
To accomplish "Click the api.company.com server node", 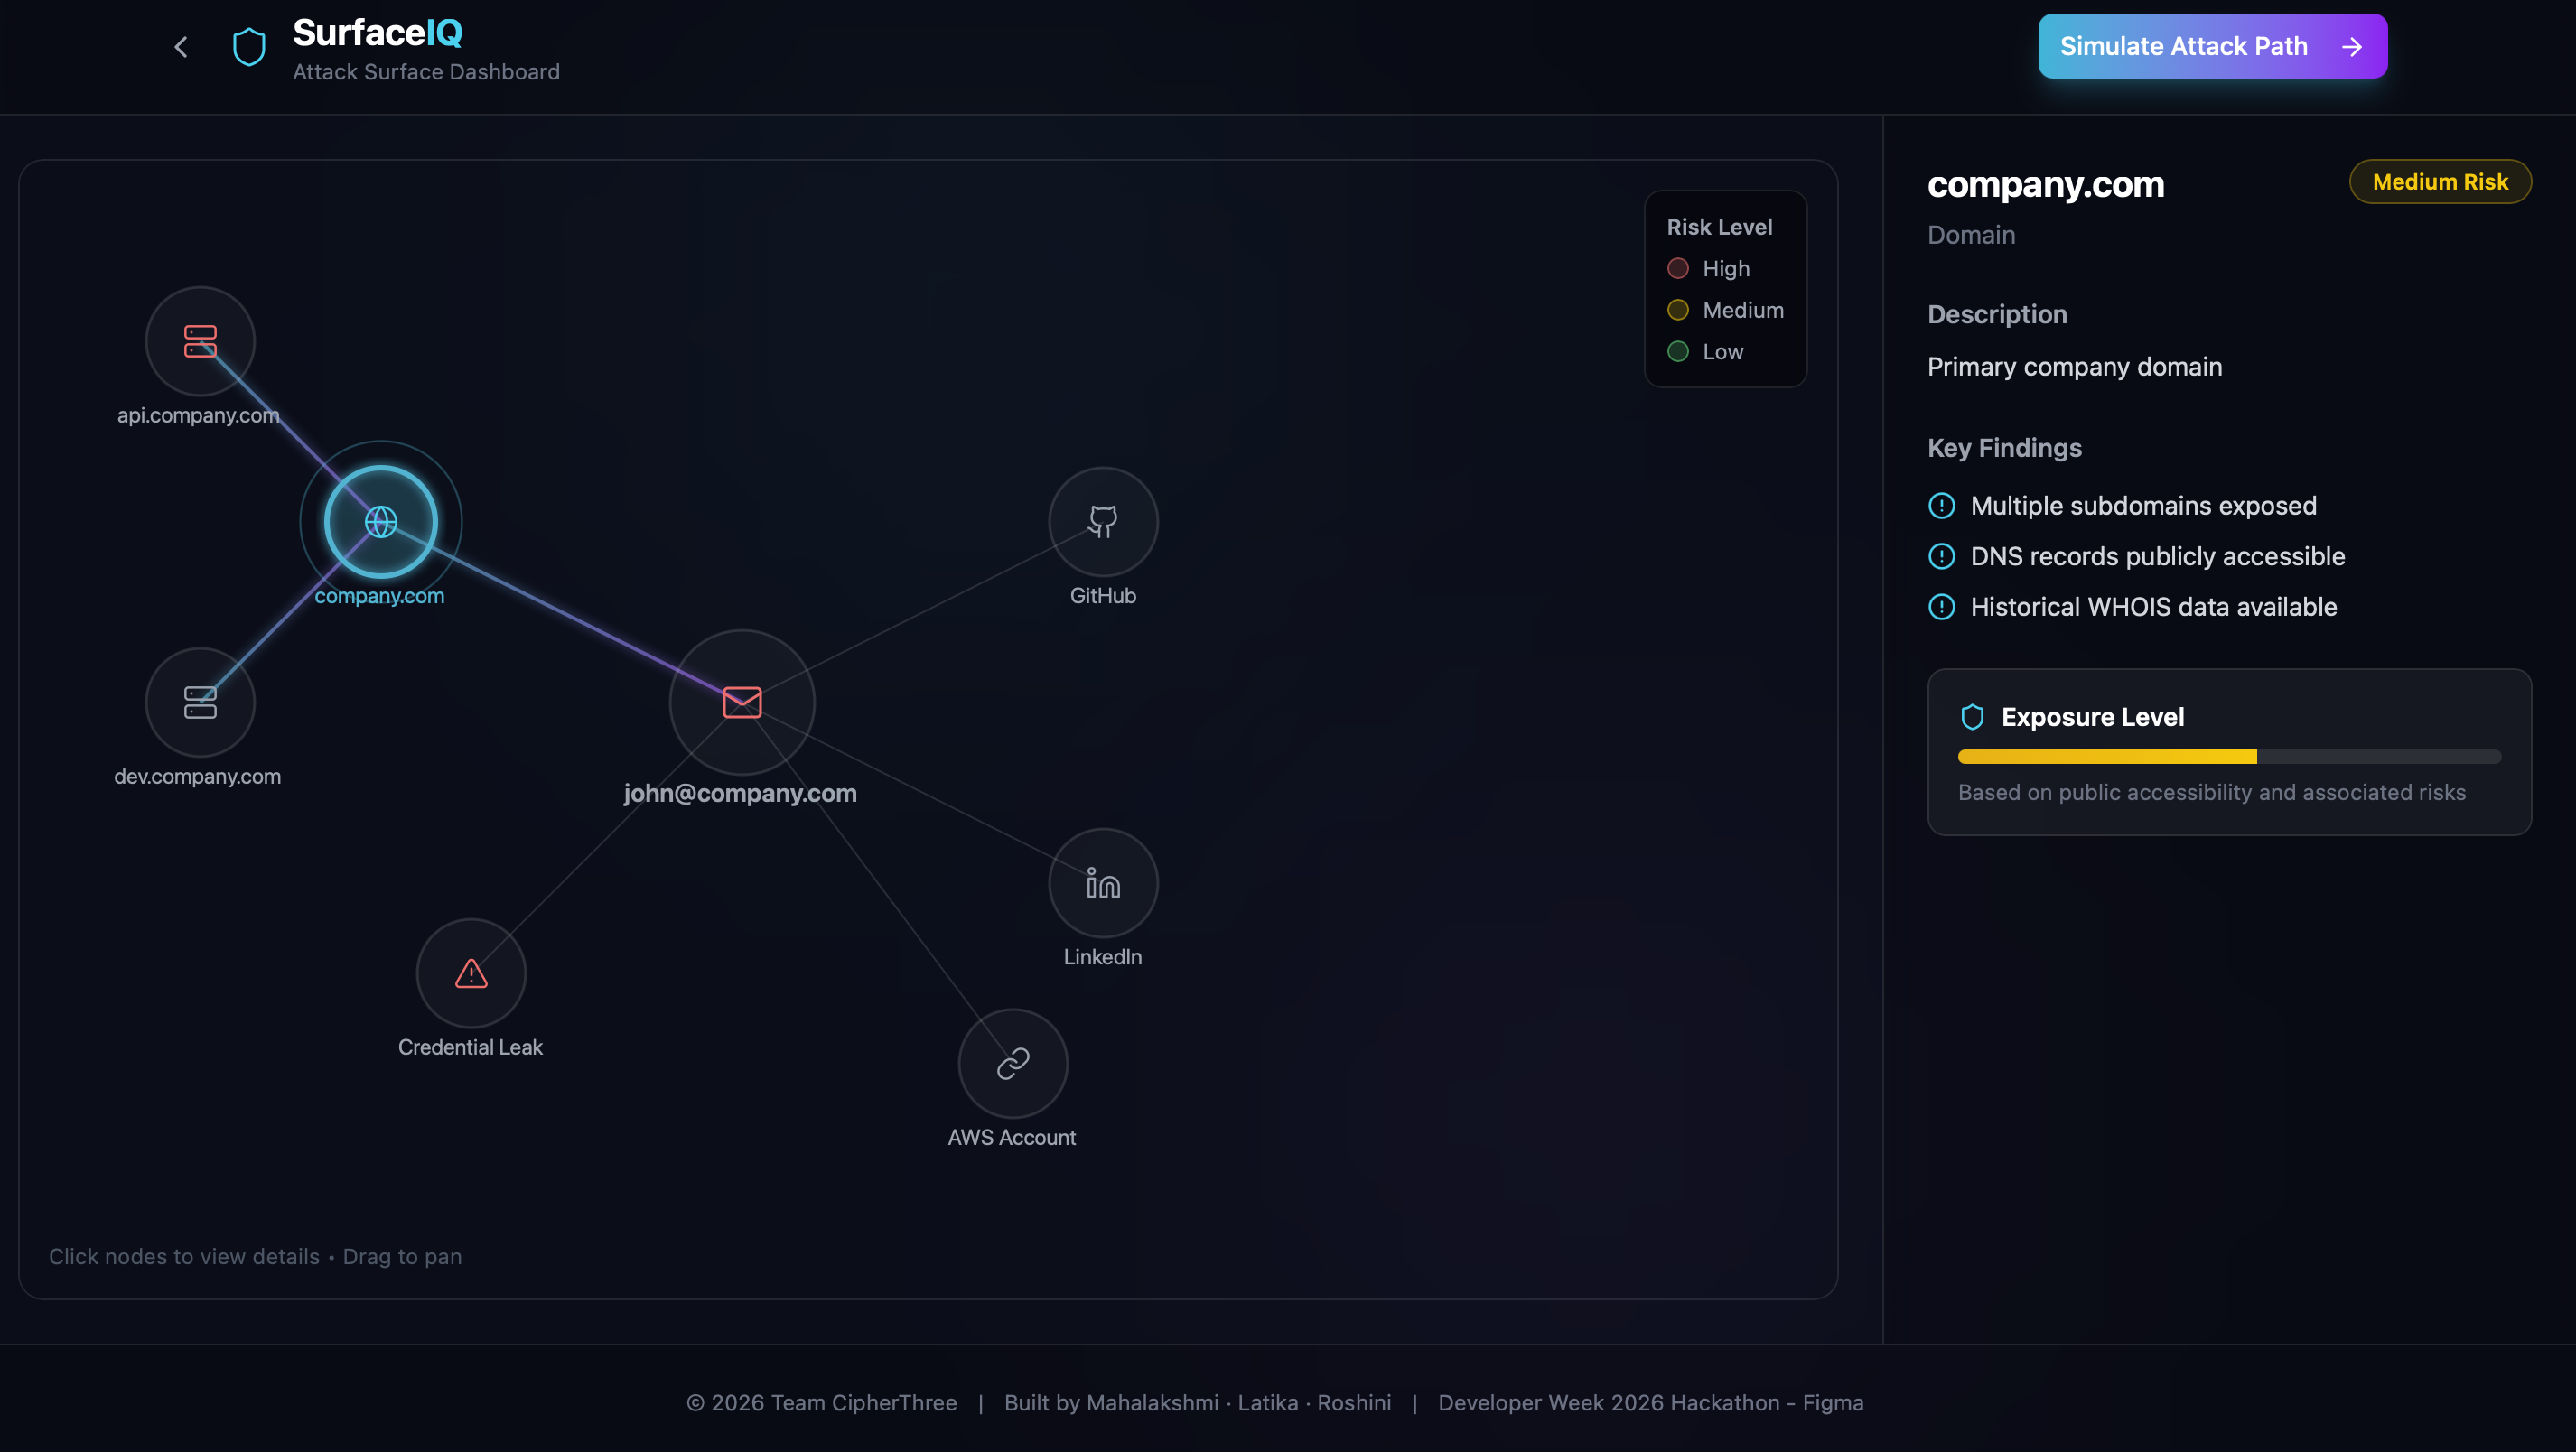I will tap(200, 341).
